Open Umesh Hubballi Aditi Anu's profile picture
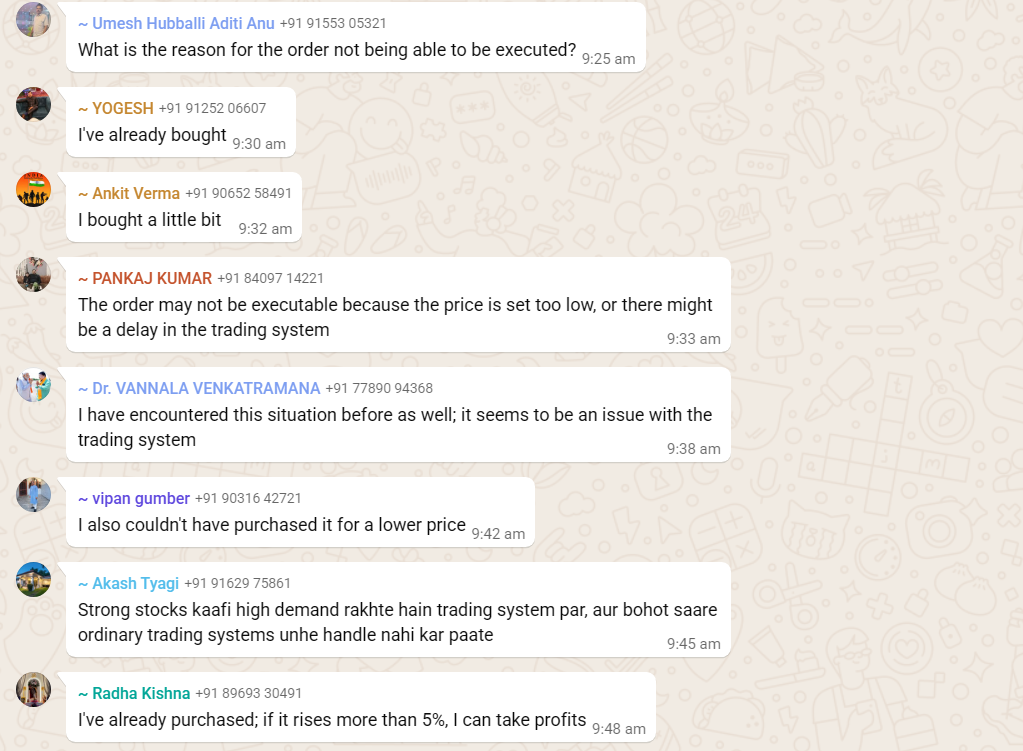 [33, 19]
